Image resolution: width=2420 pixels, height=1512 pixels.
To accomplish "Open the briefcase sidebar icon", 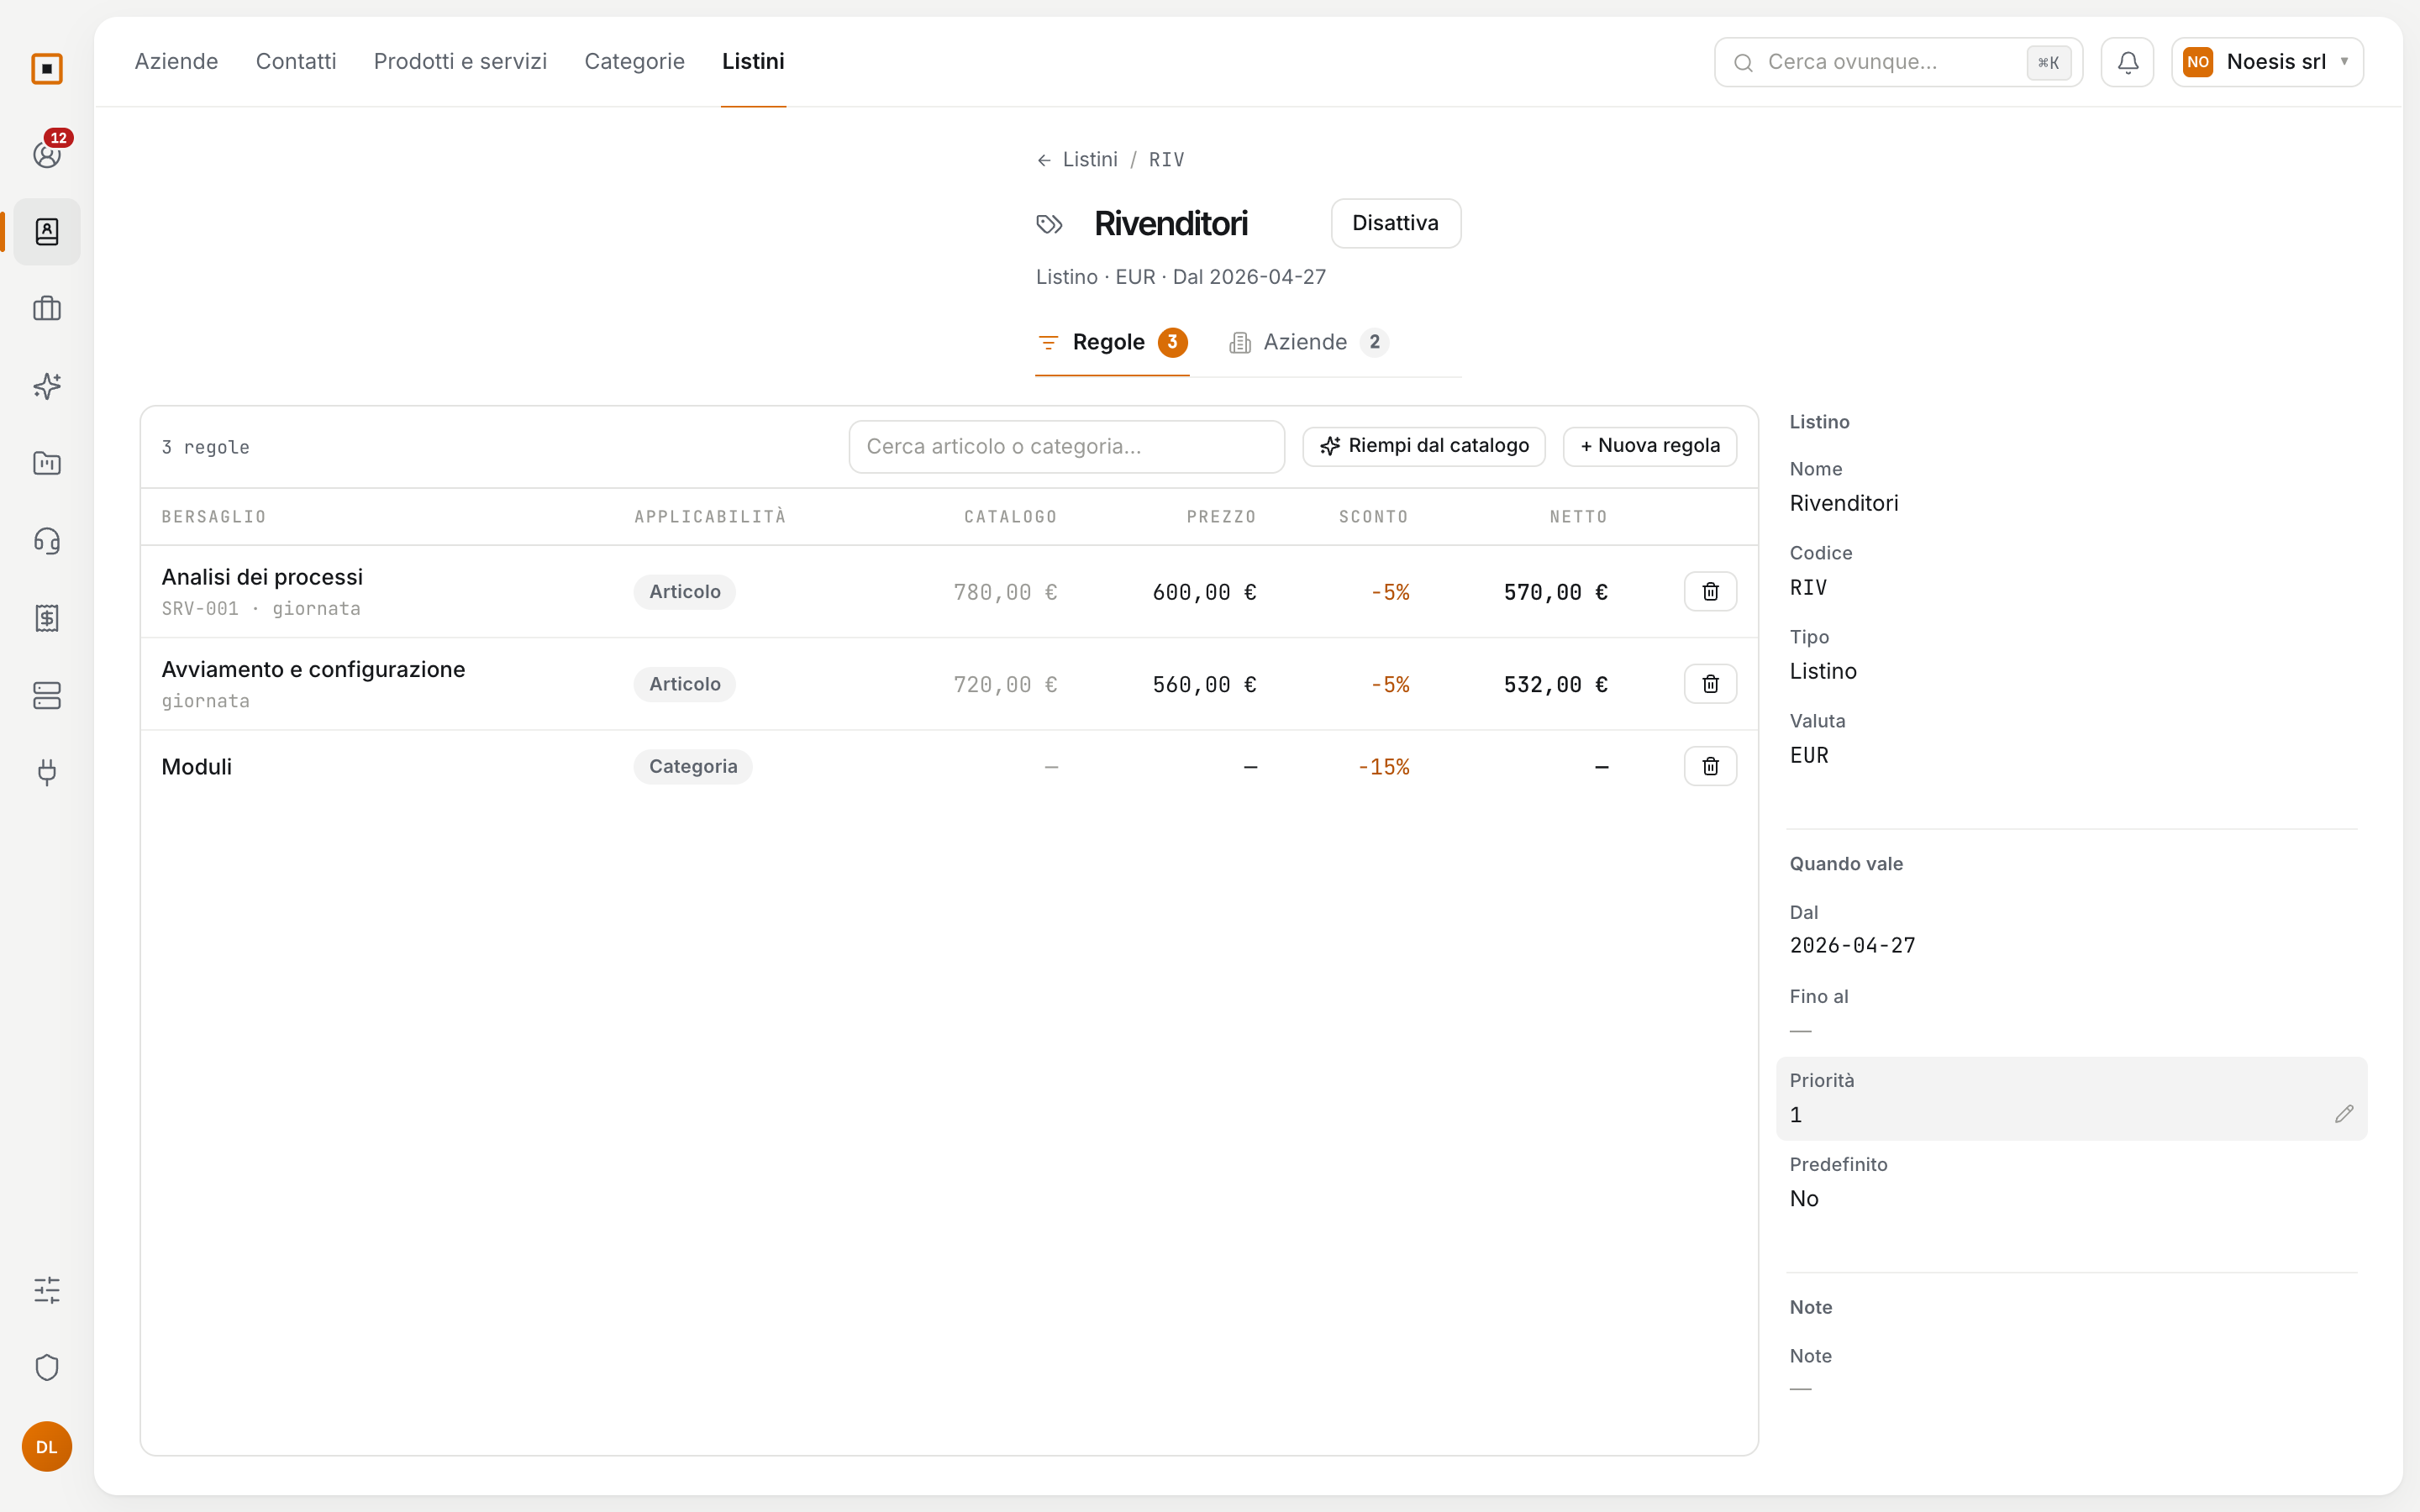I will click(x=47, y=309).
